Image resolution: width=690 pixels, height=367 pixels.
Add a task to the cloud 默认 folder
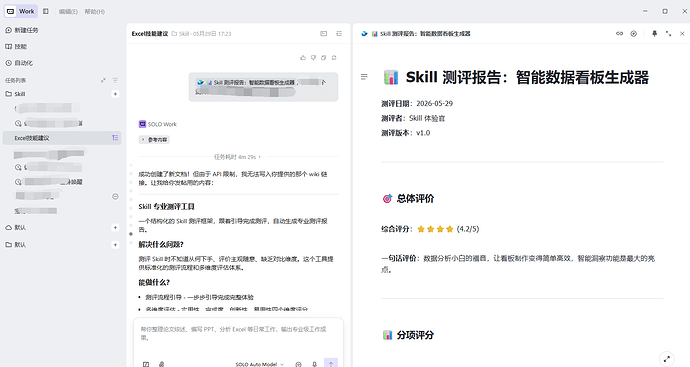(x=115, y=228)
